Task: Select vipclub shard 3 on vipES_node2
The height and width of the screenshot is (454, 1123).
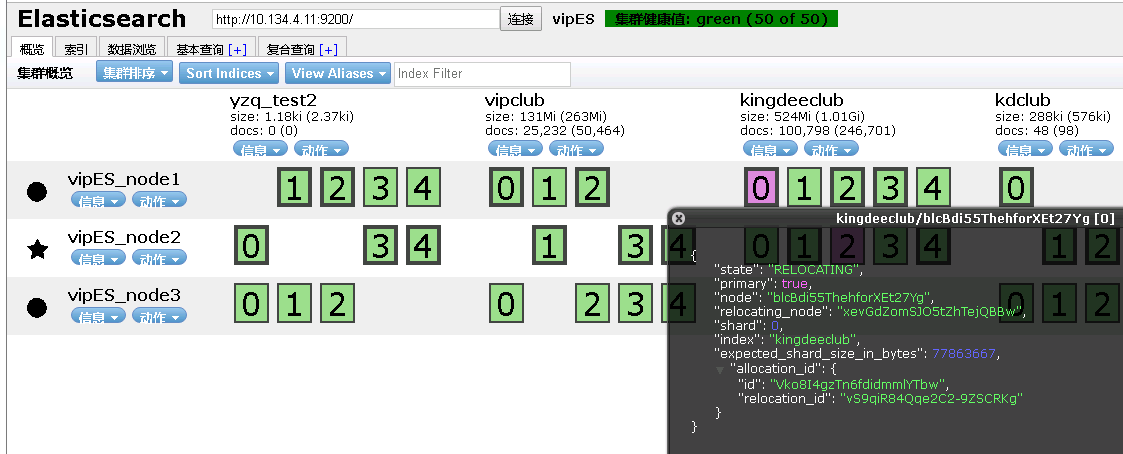Action: tap(635, 246)
